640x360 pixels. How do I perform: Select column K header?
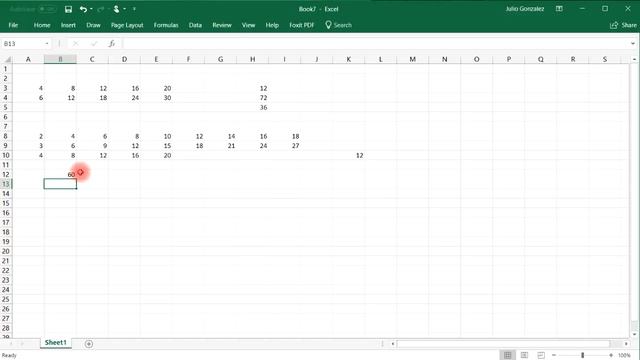click(349, 59)
